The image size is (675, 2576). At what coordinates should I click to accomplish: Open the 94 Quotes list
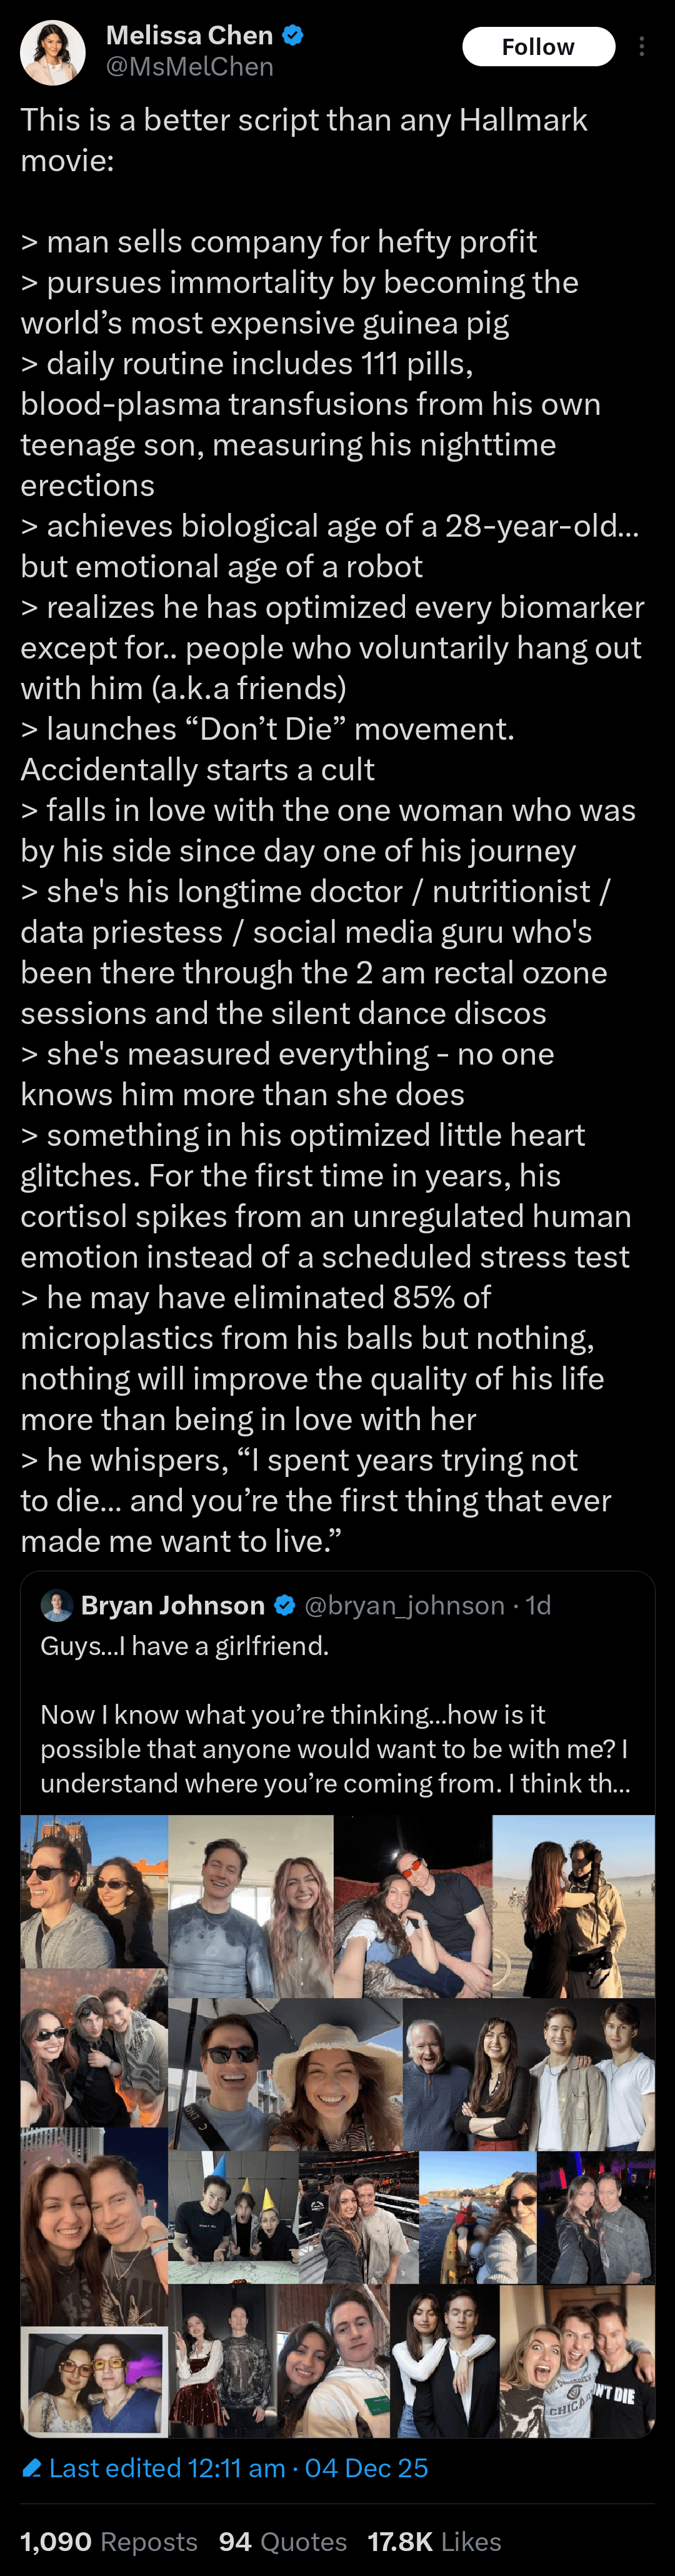pyautogui.click(x=282, y=2541)
